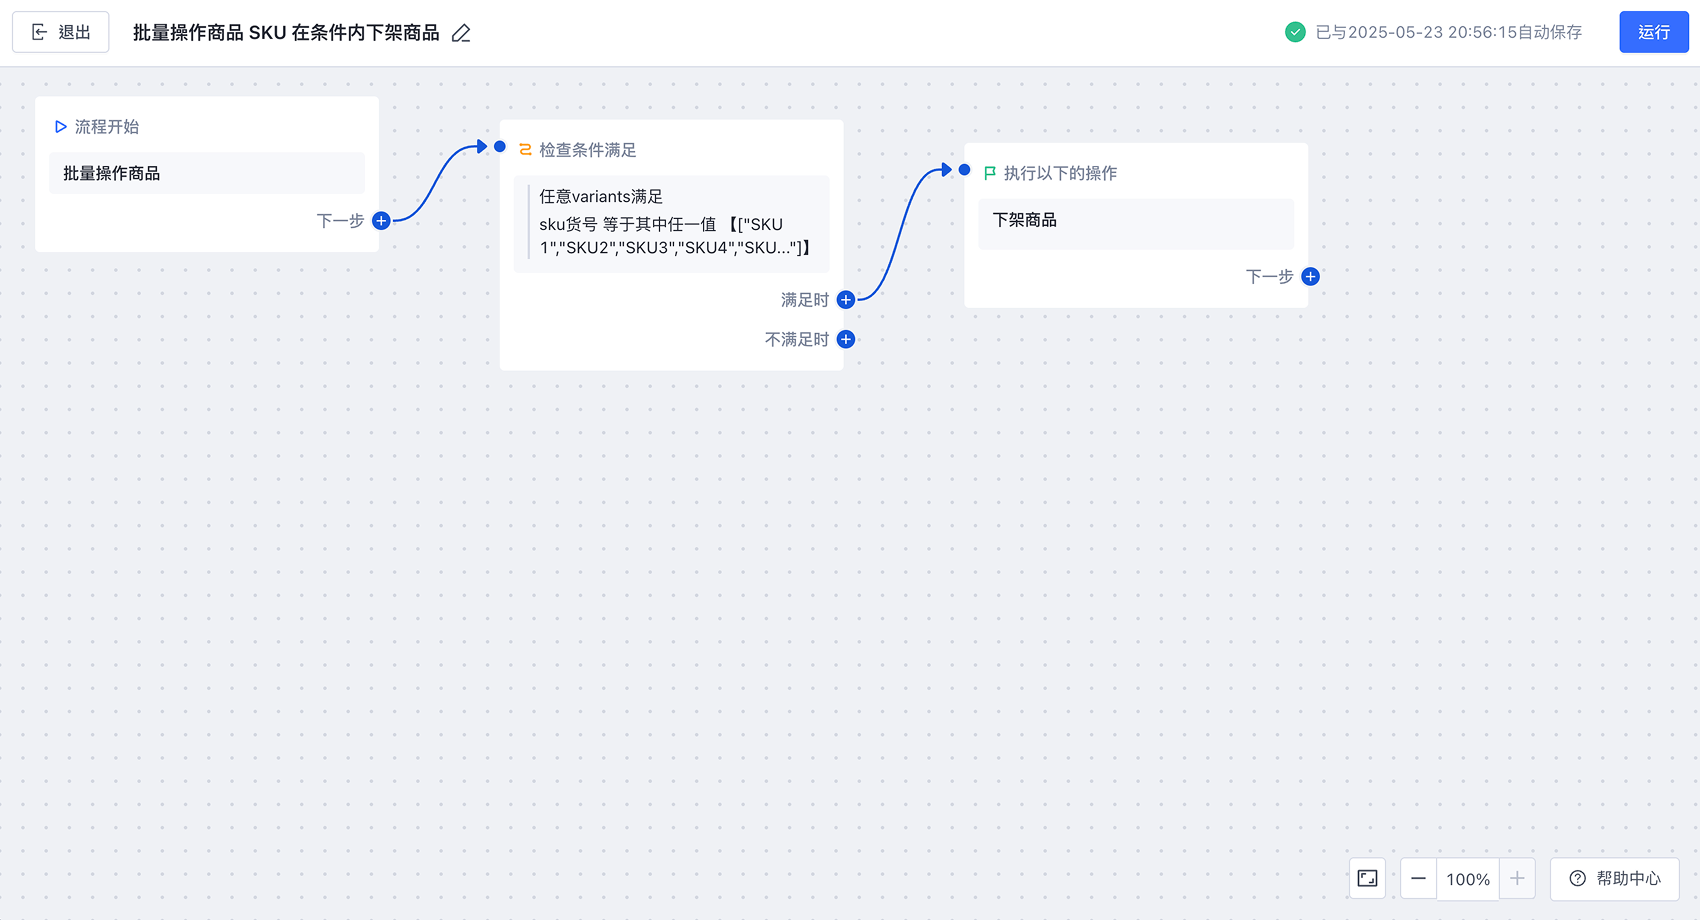The height and width of the screenshot is (920, 1700).
Task: Click the 100% zoom level value
Action: click(x=1468, y=879)
